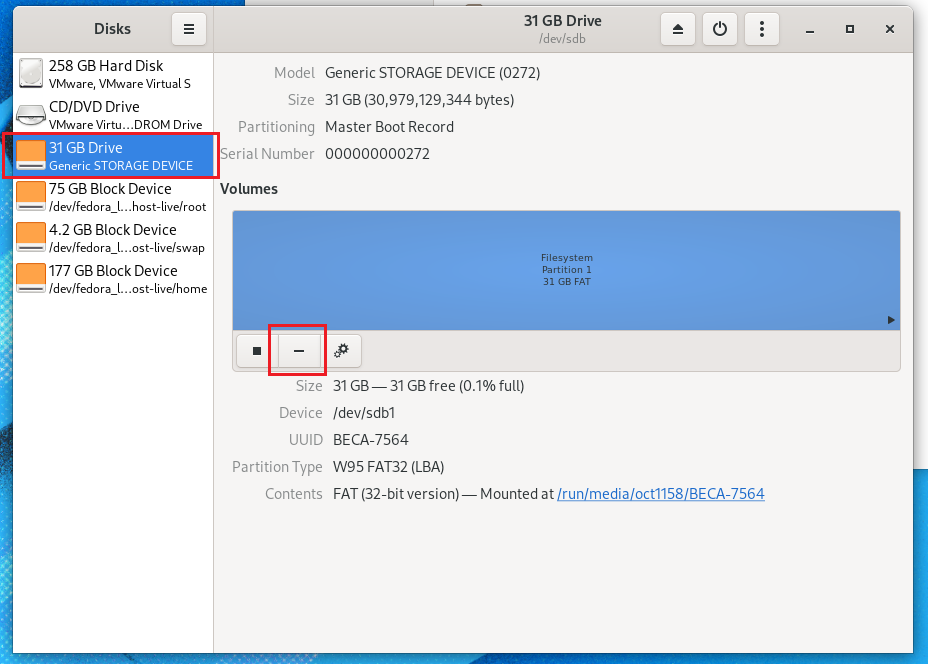Select the 75 GB Block Device
This screenshot has height=664, width=928.
point(110,196)
